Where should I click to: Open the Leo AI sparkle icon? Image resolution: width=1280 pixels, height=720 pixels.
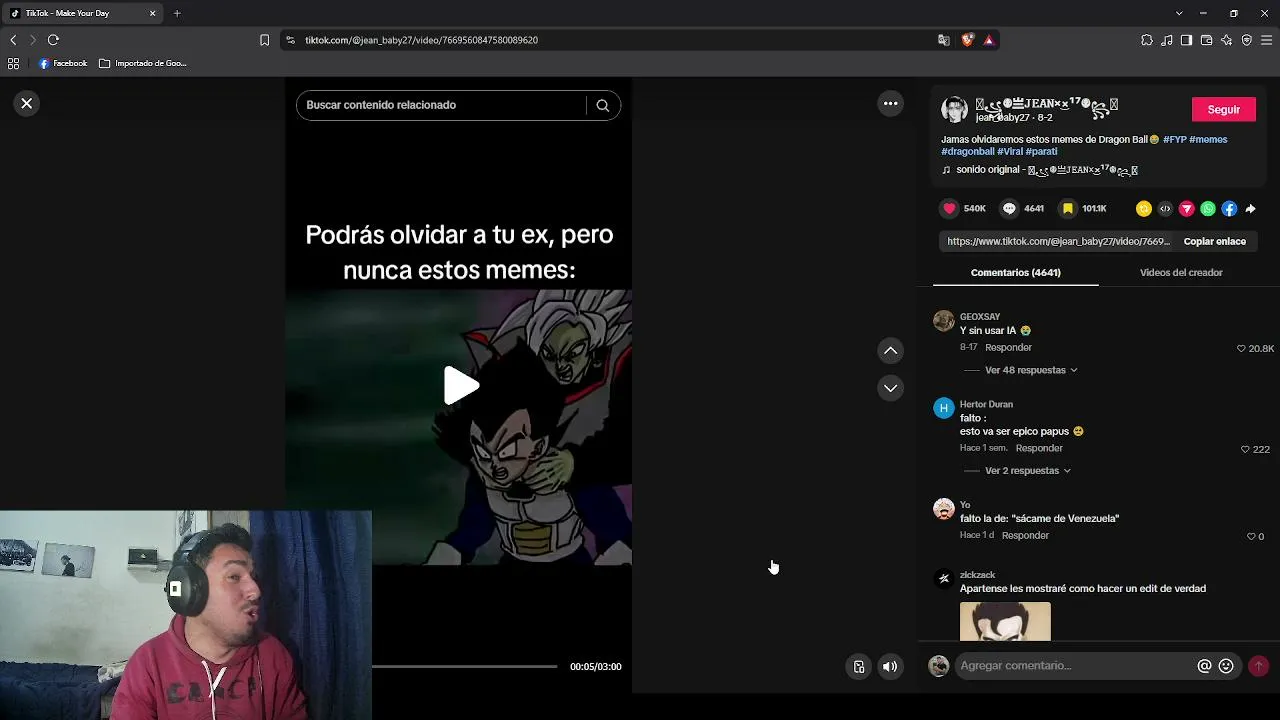(1226, 40)
